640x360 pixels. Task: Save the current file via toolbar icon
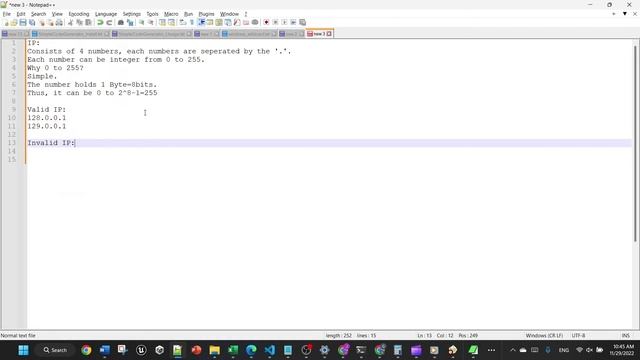[23, 22]
